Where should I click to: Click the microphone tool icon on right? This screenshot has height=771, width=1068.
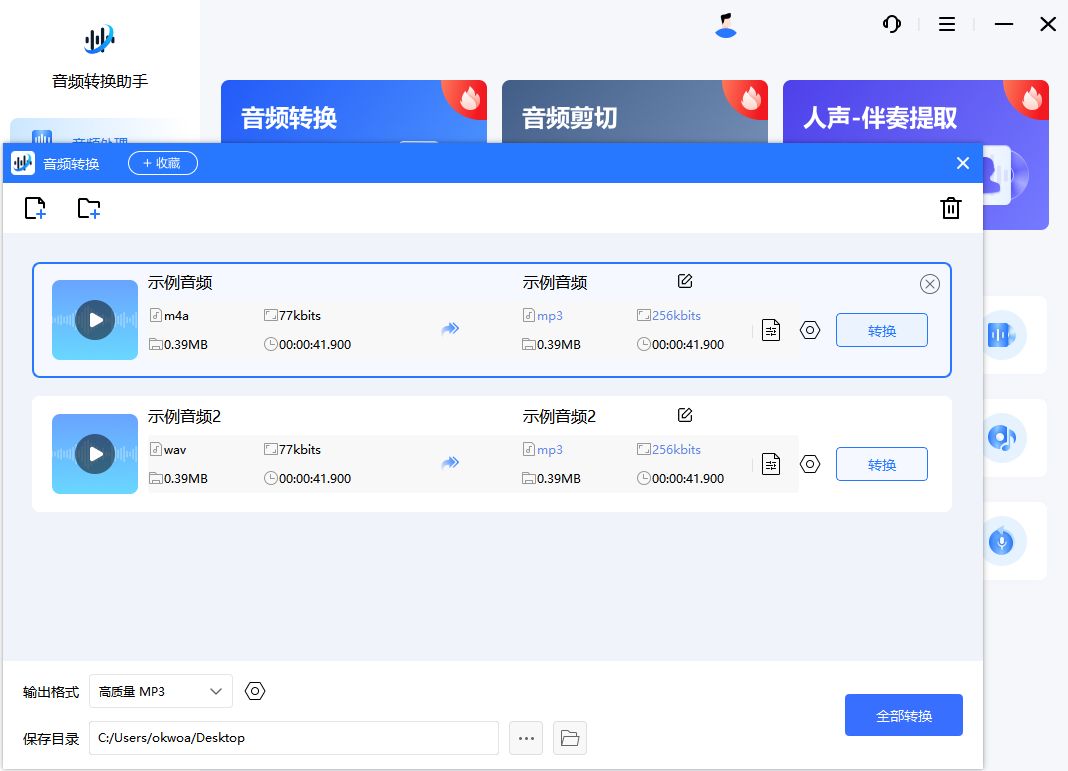click(1001, 541)
